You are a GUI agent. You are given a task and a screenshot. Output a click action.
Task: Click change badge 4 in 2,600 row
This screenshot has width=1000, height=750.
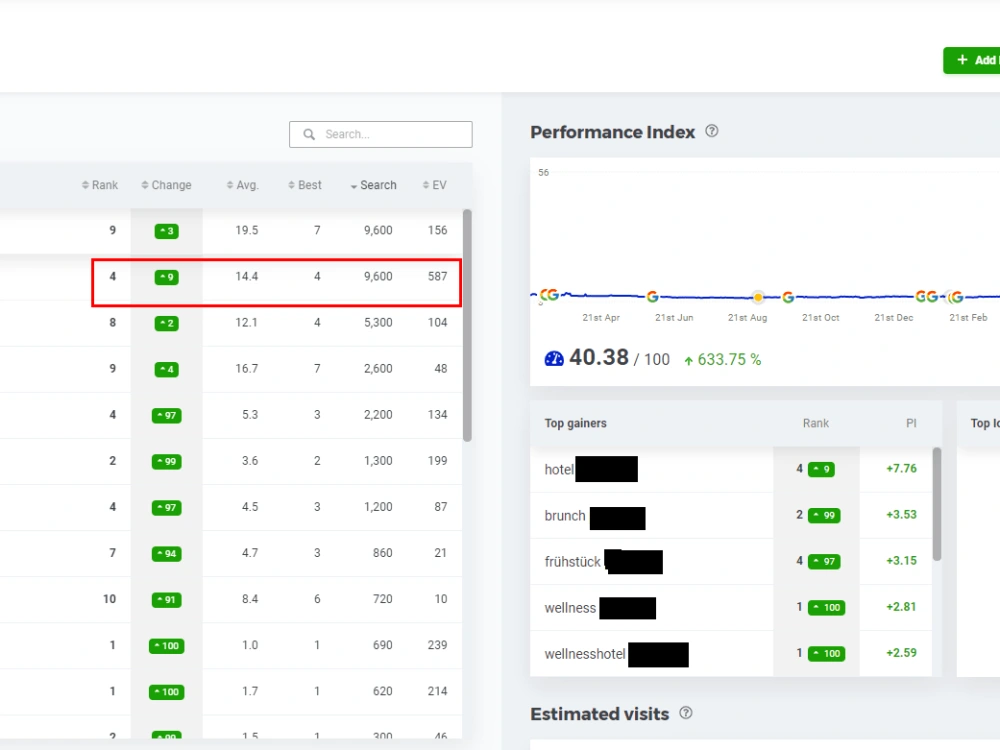click(x=166, y=369)
